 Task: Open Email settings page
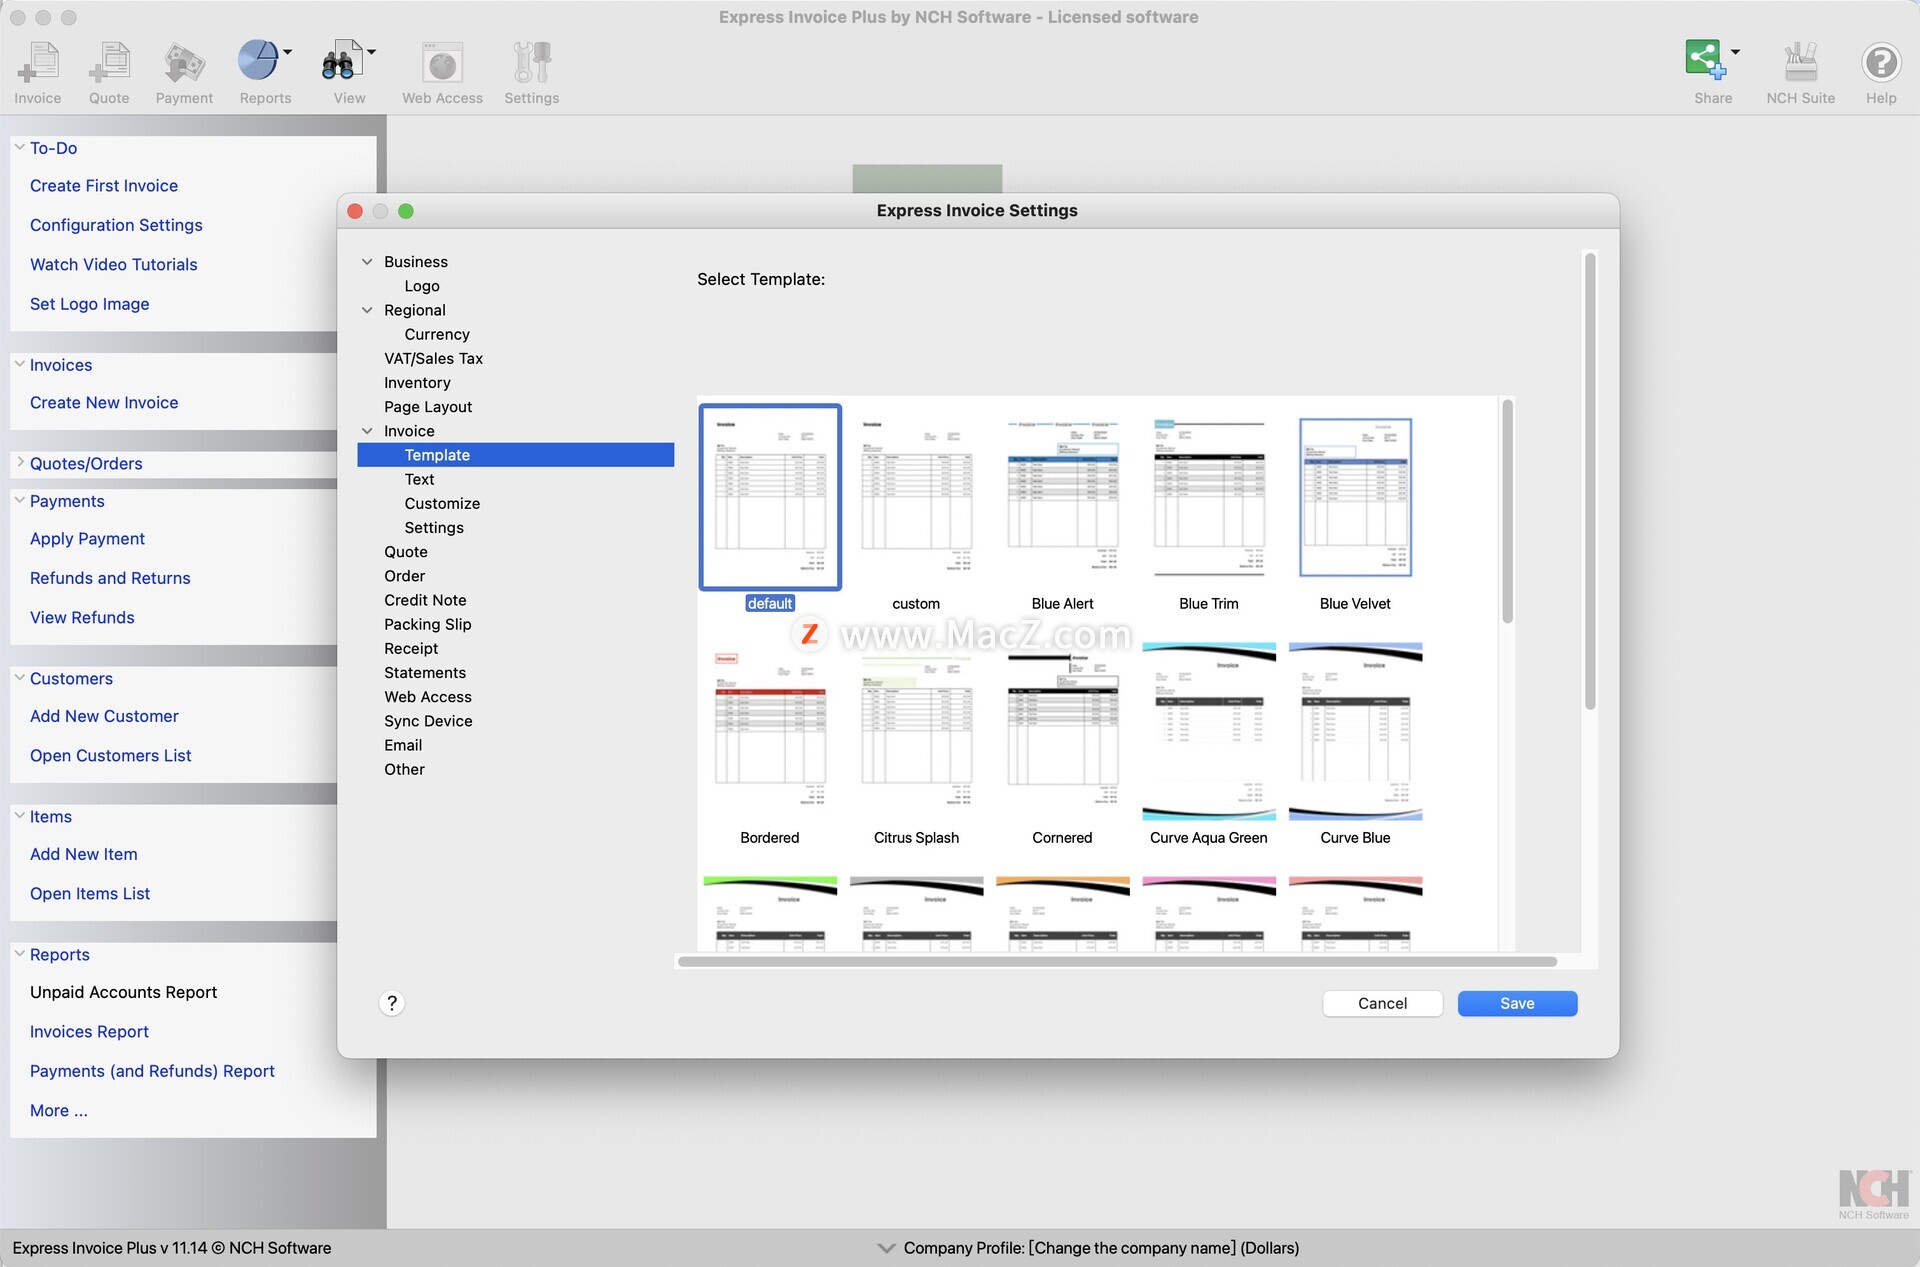pyautogui.click(x=403, y=745)
